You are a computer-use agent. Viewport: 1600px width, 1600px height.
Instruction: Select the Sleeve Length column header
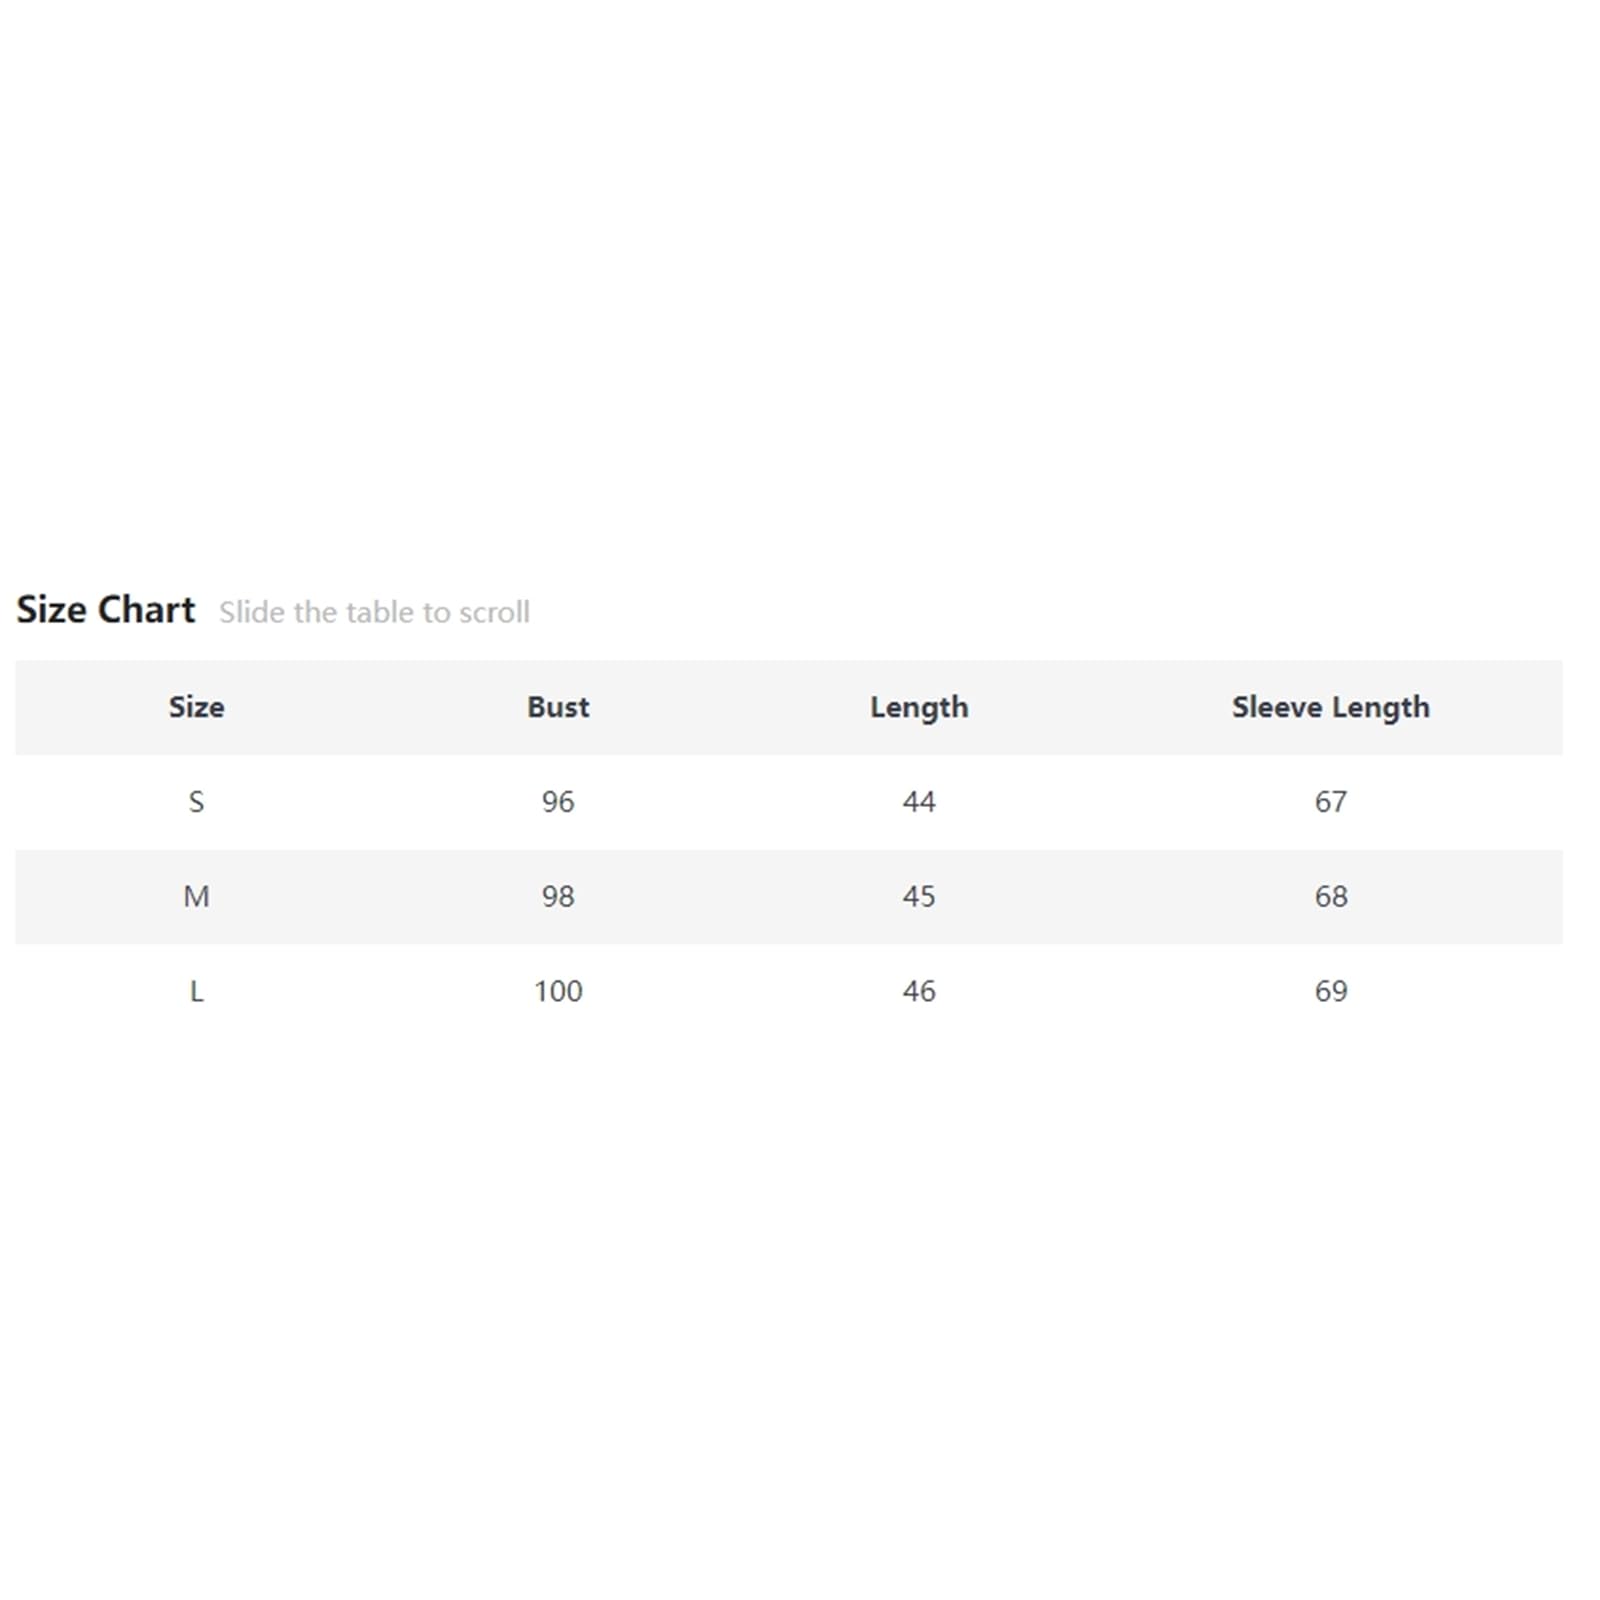click(1330, 707)
